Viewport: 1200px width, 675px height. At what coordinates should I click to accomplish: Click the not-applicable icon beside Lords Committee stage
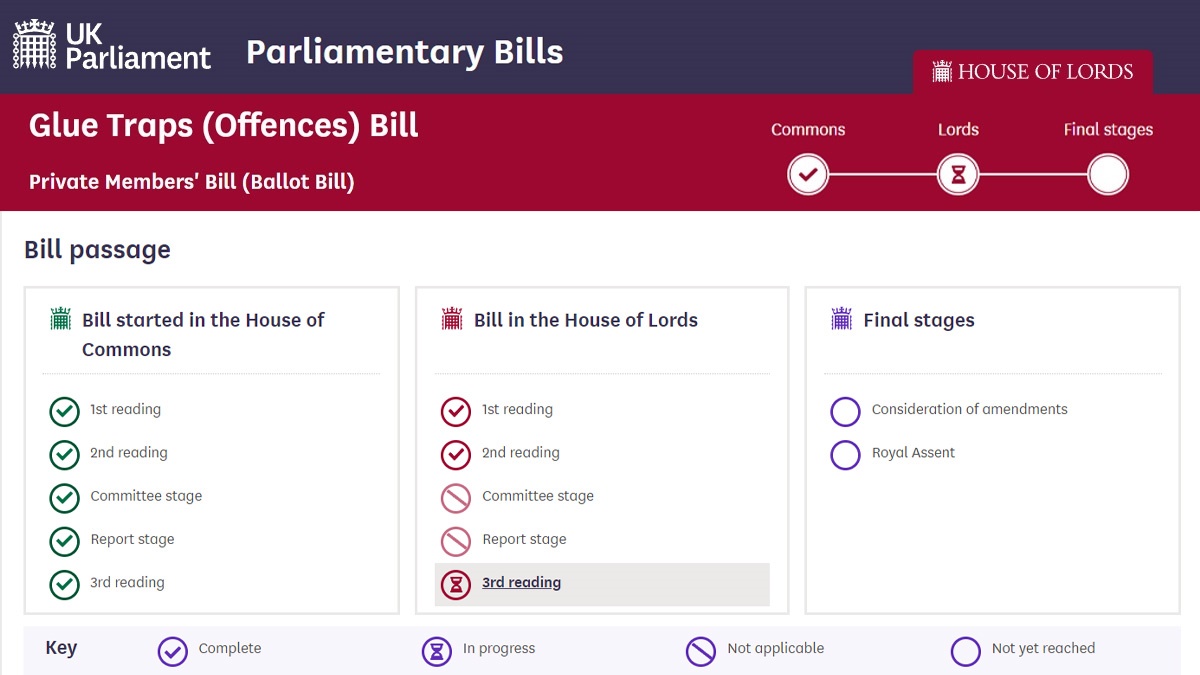pyautogui.click(x=456, y=498)
